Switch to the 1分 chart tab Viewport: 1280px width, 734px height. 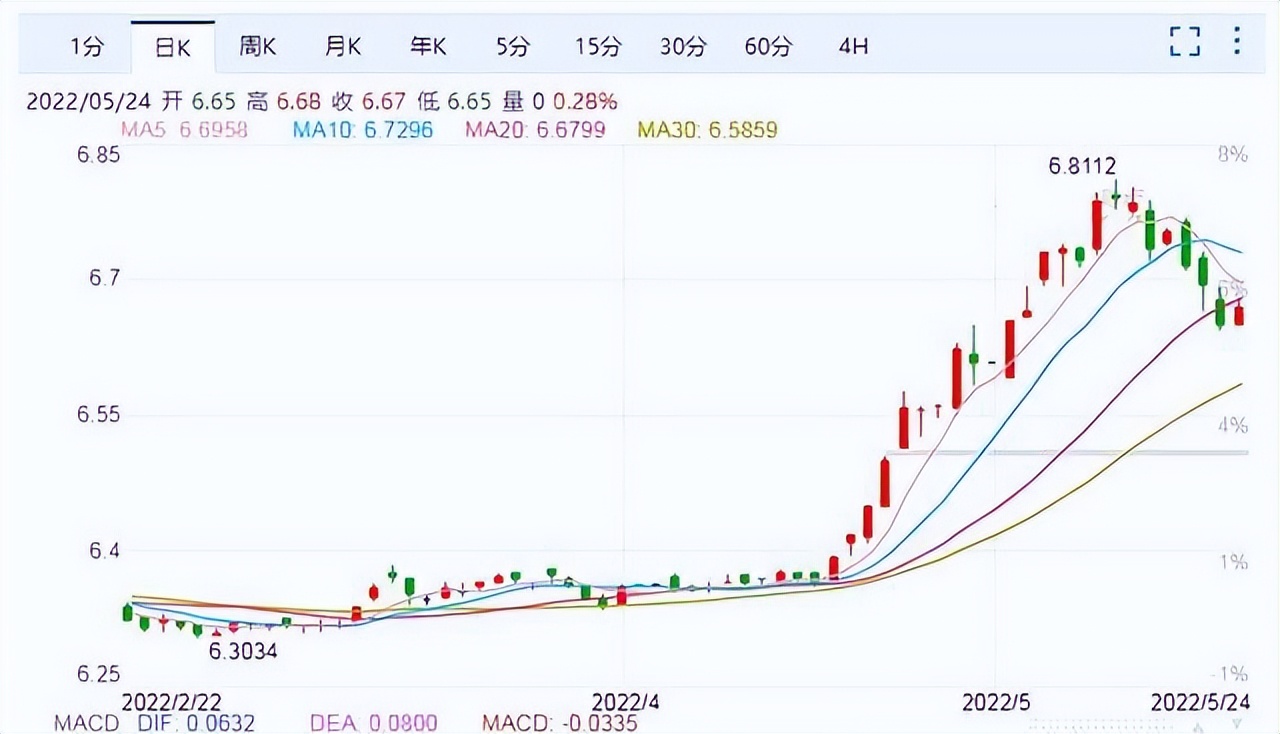click(x=86, y=46)
